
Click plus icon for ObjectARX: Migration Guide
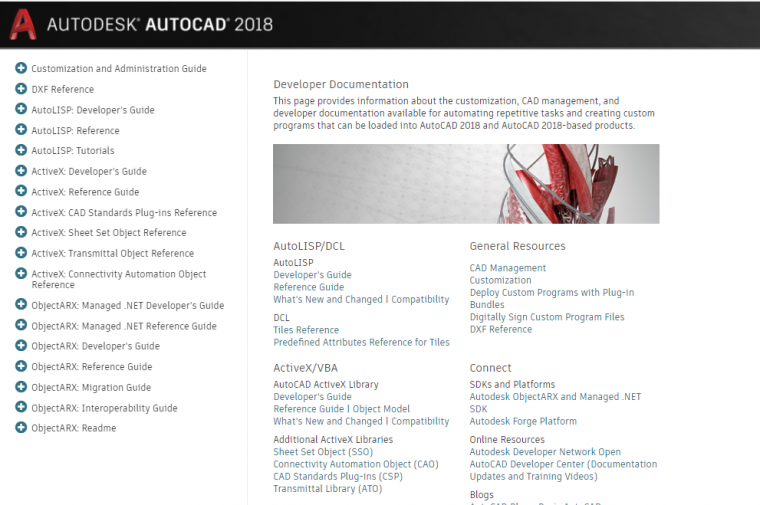(x=21, y=387)
